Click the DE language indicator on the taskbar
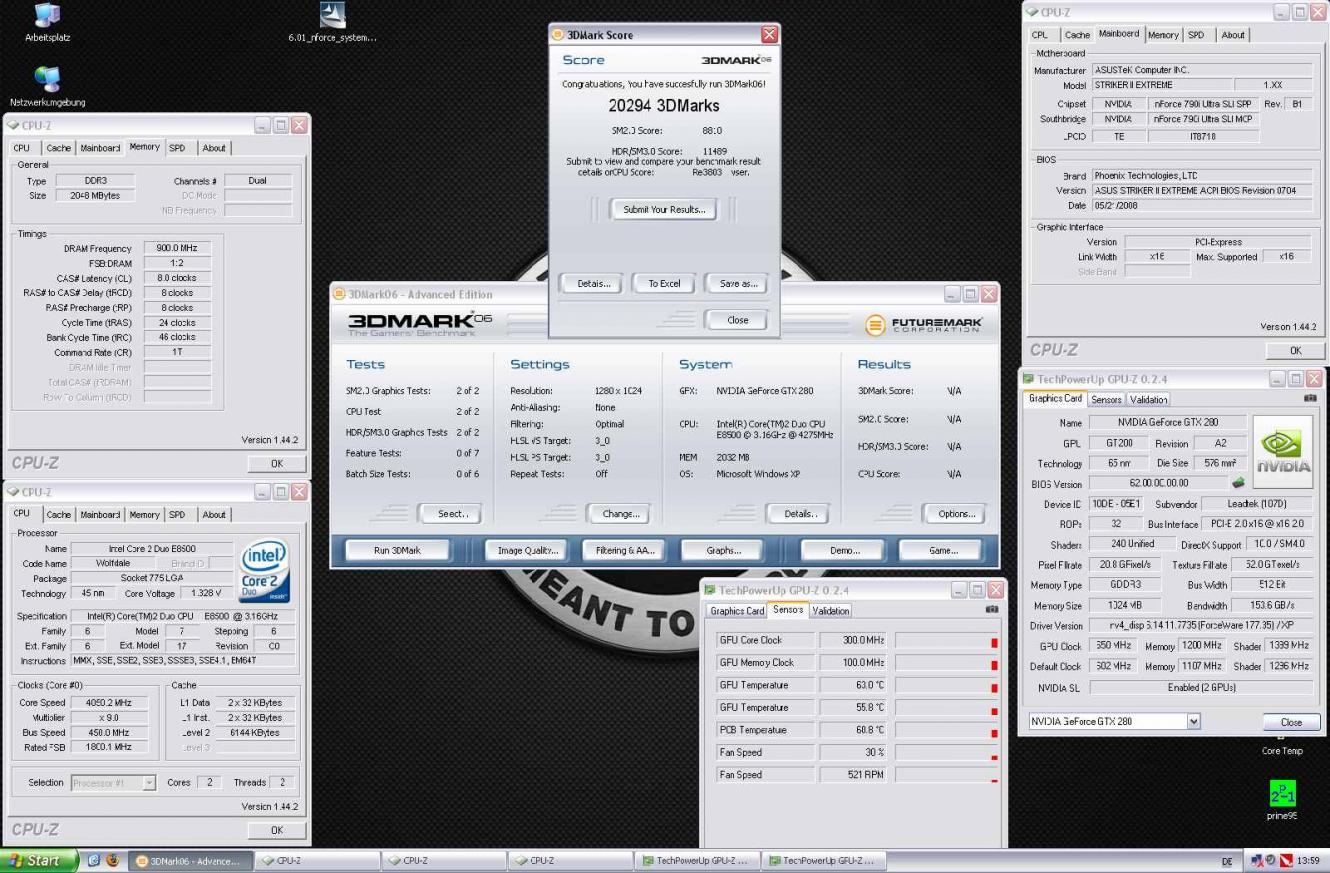The height and width of the screenshot is (873, 1330). click(x=1226, y=861)
